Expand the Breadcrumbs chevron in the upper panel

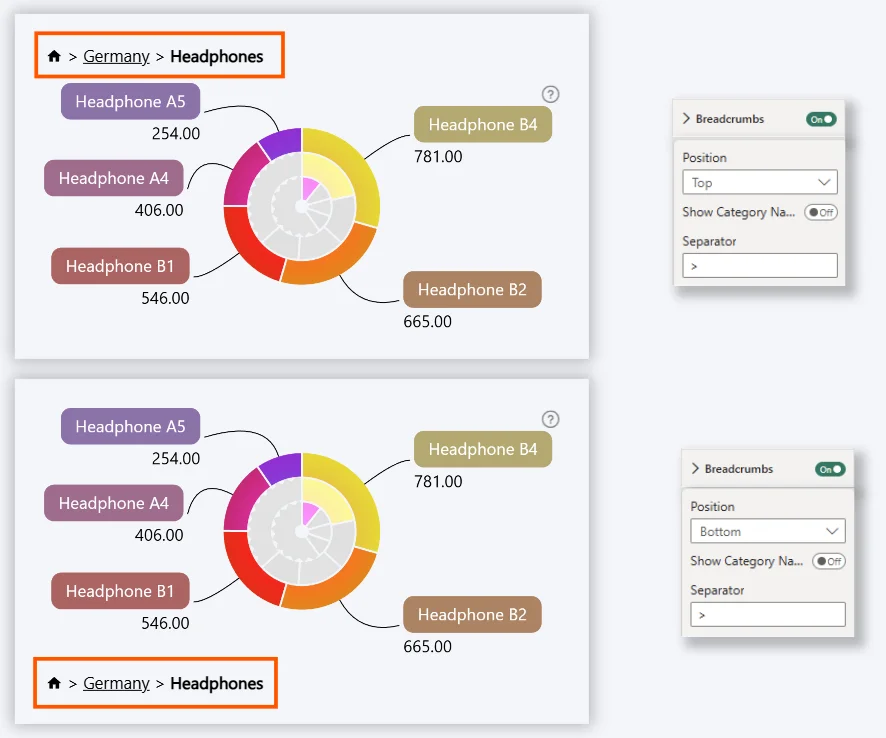(687, 119)
